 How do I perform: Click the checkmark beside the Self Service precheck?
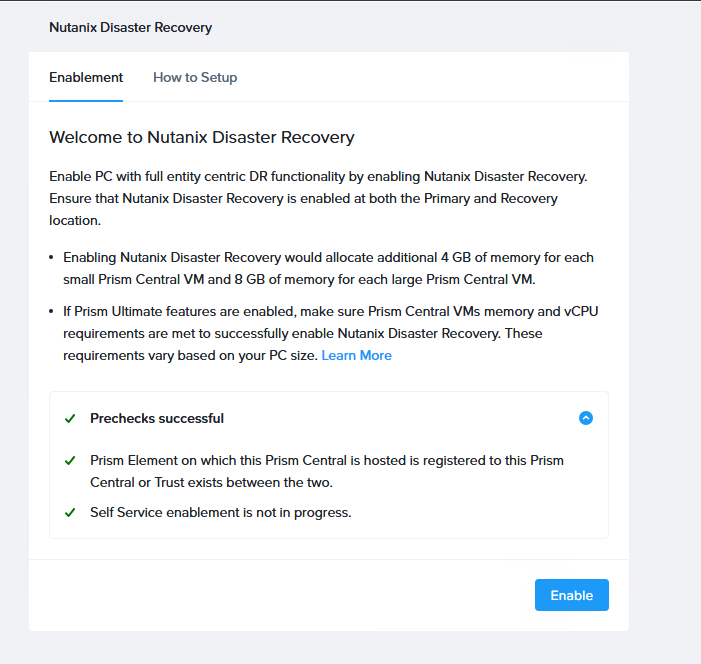70,513
